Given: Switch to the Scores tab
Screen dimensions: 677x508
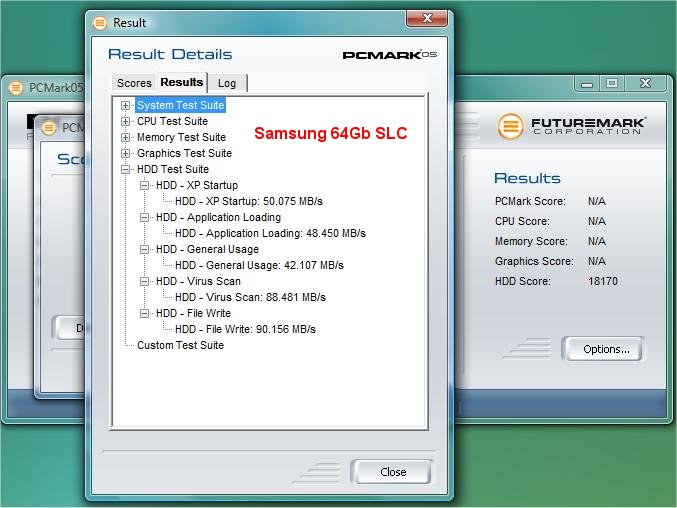Looking at the screenshot, I should coord(134,83).
